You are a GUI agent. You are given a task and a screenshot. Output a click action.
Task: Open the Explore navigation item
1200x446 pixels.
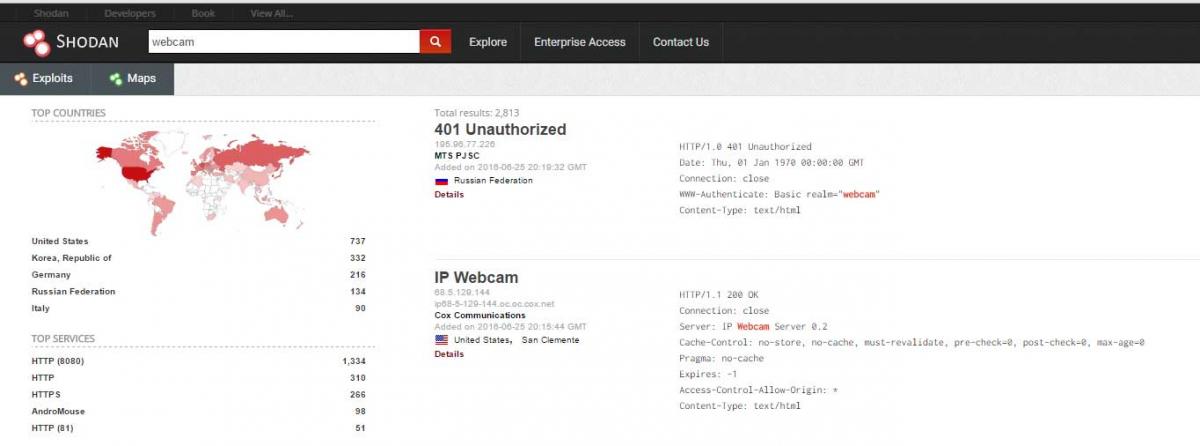coord(488,42)
